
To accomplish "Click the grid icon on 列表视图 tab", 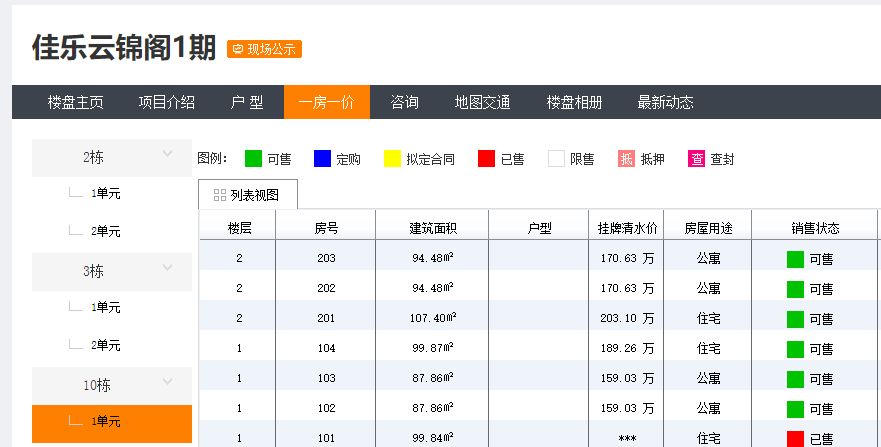I will click(x=220, y=195).
